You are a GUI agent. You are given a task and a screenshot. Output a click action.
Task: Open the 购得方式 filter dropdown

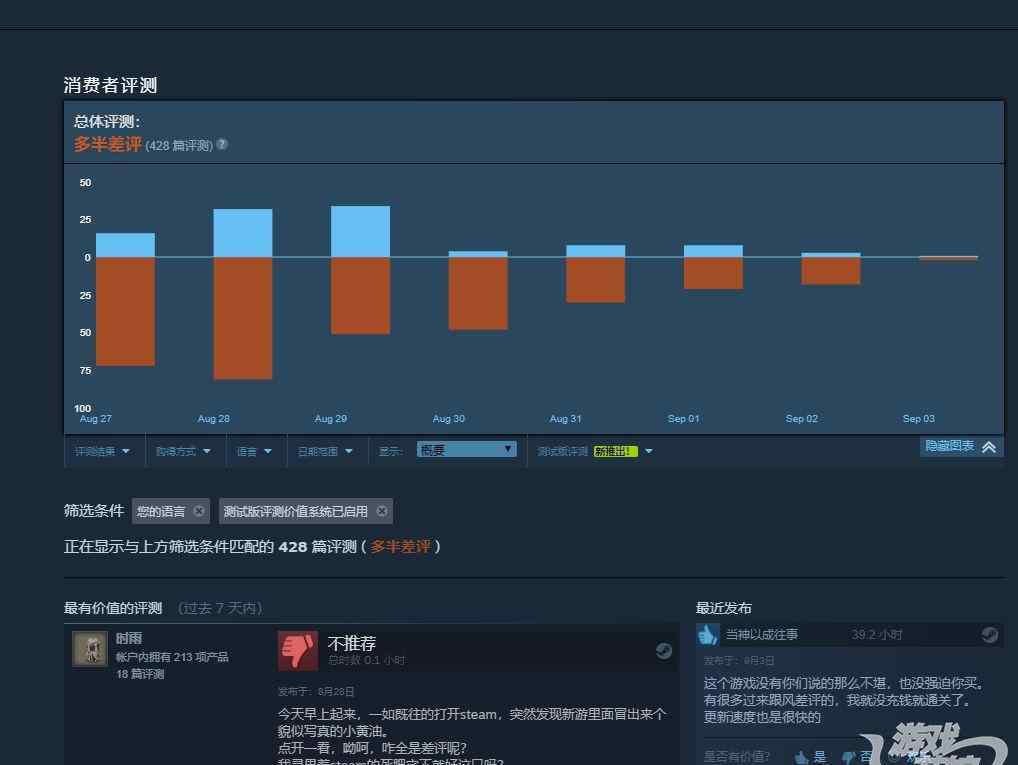click(x=183, y=451)
